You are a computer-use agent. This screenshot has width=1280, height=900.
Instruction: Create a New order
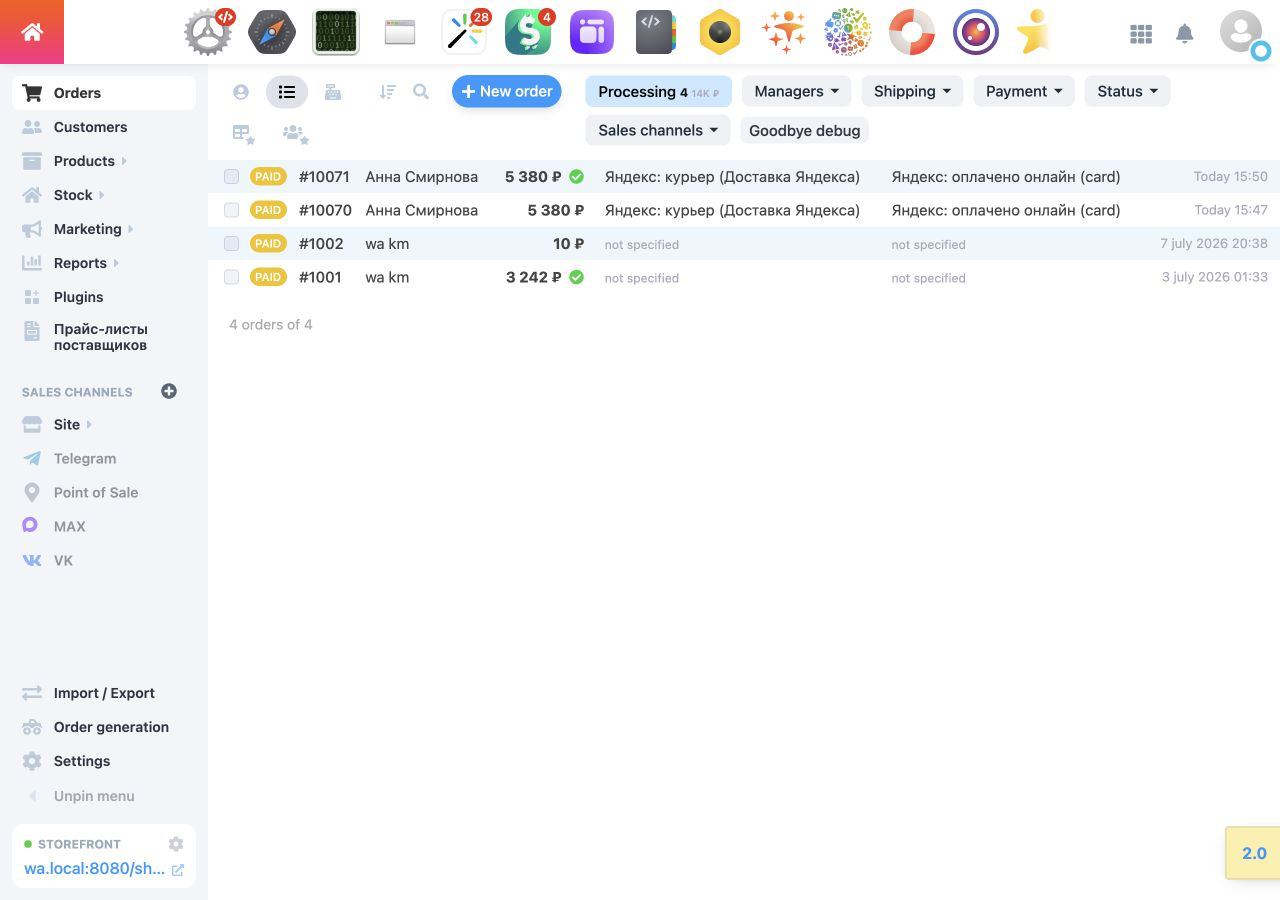507,91
